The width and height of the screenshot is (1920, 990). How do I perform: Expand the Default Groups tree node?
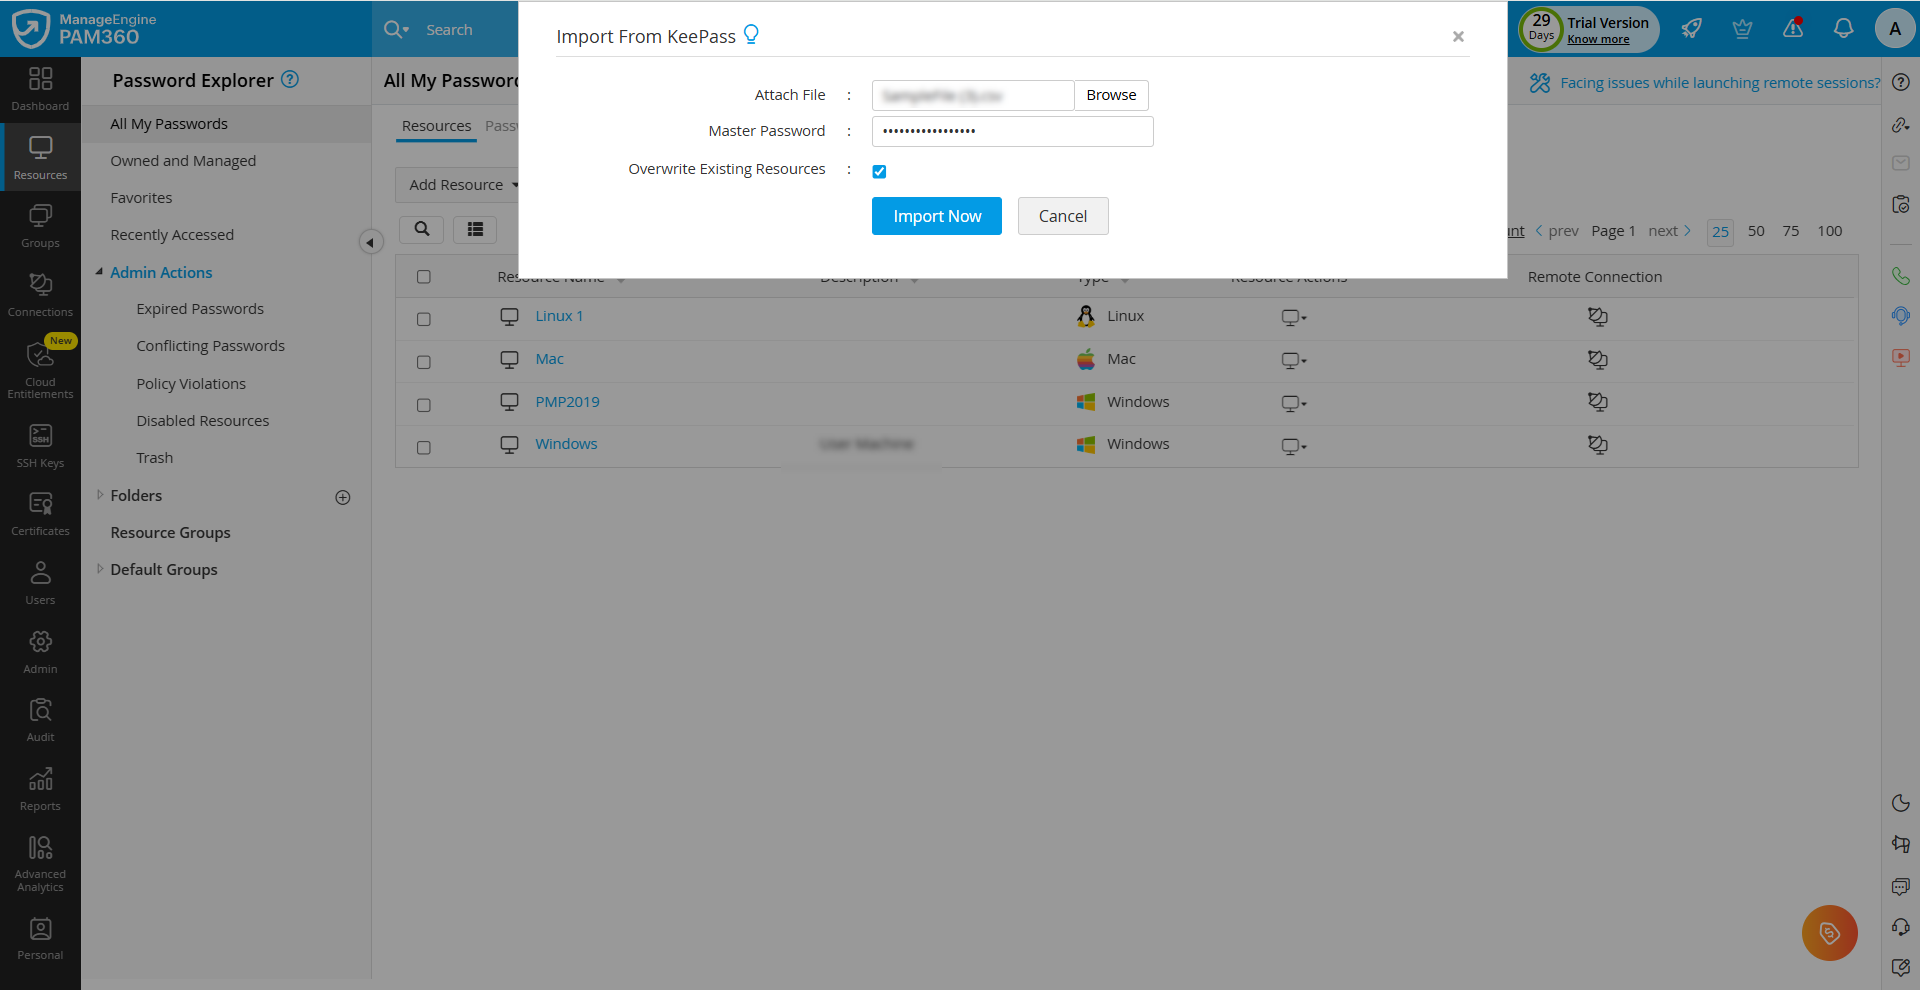click(x=100, y=569)
